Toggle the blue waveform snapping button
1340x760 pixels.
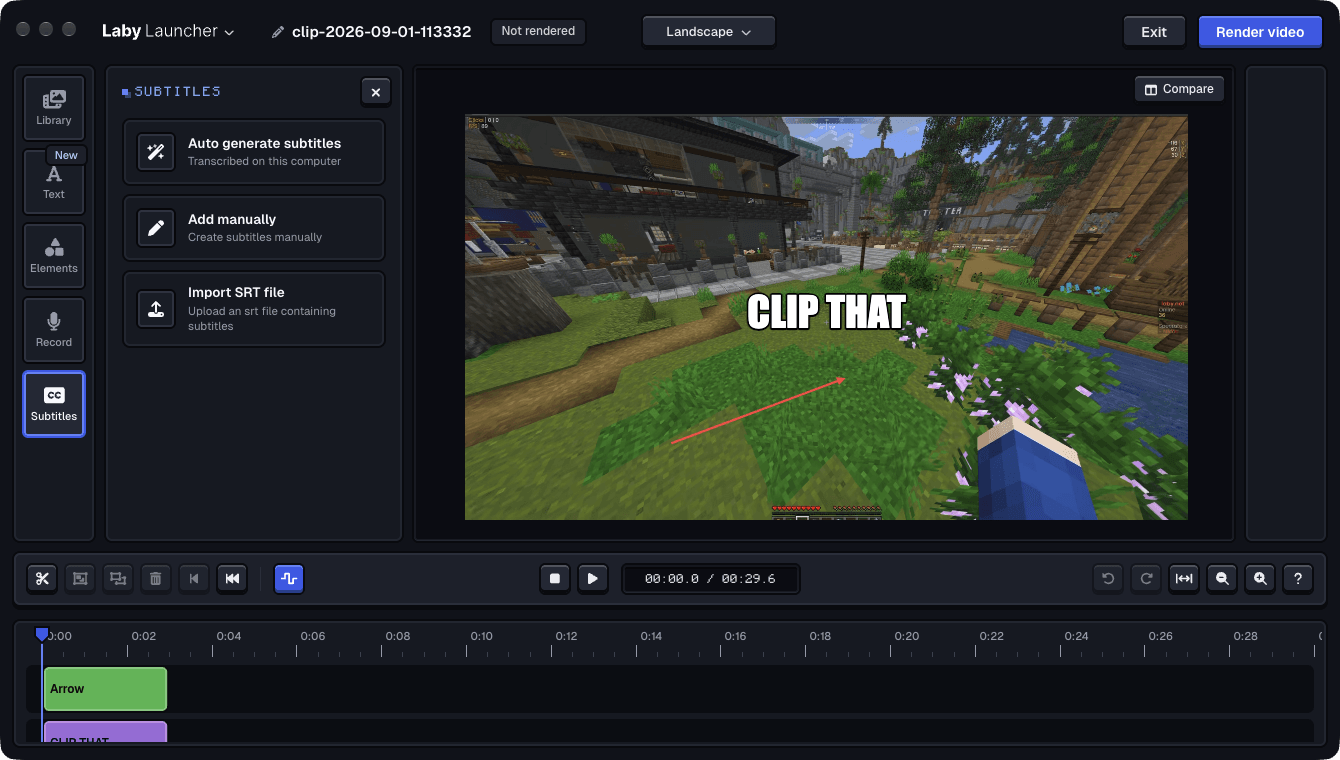coord(289,578)
